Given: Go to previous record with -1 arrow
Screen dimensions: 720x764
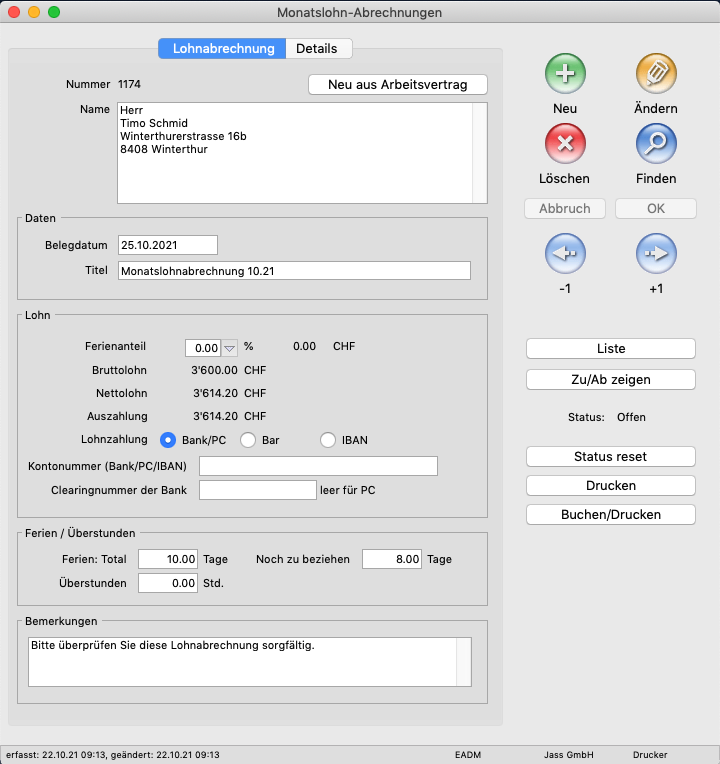Looking at the screenshot, I should [565, 254].
